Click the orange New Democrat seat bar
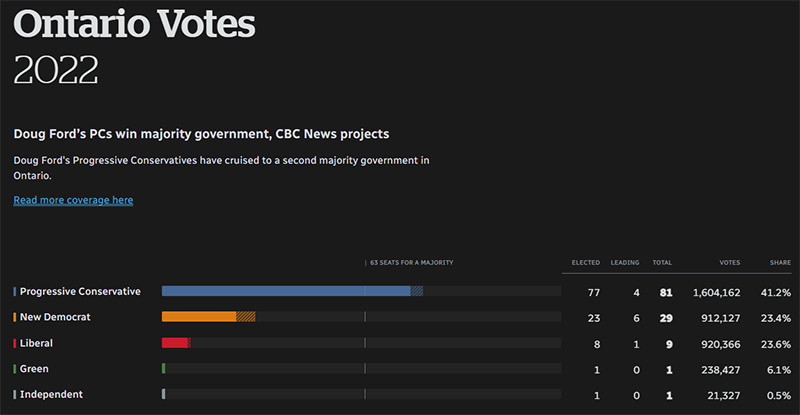This screenshot has width=800, height=415. [x=200, y=317]
